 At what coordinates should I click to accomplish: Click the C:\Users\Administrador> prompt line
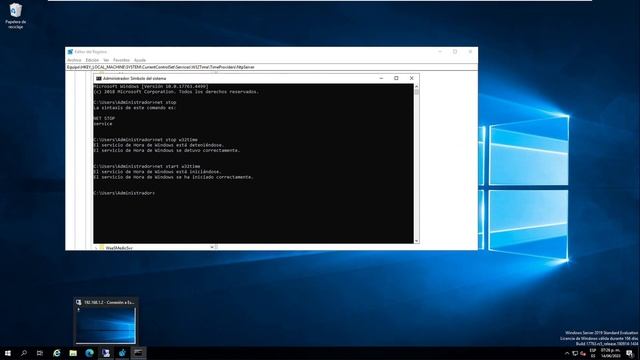pos(124,193)
